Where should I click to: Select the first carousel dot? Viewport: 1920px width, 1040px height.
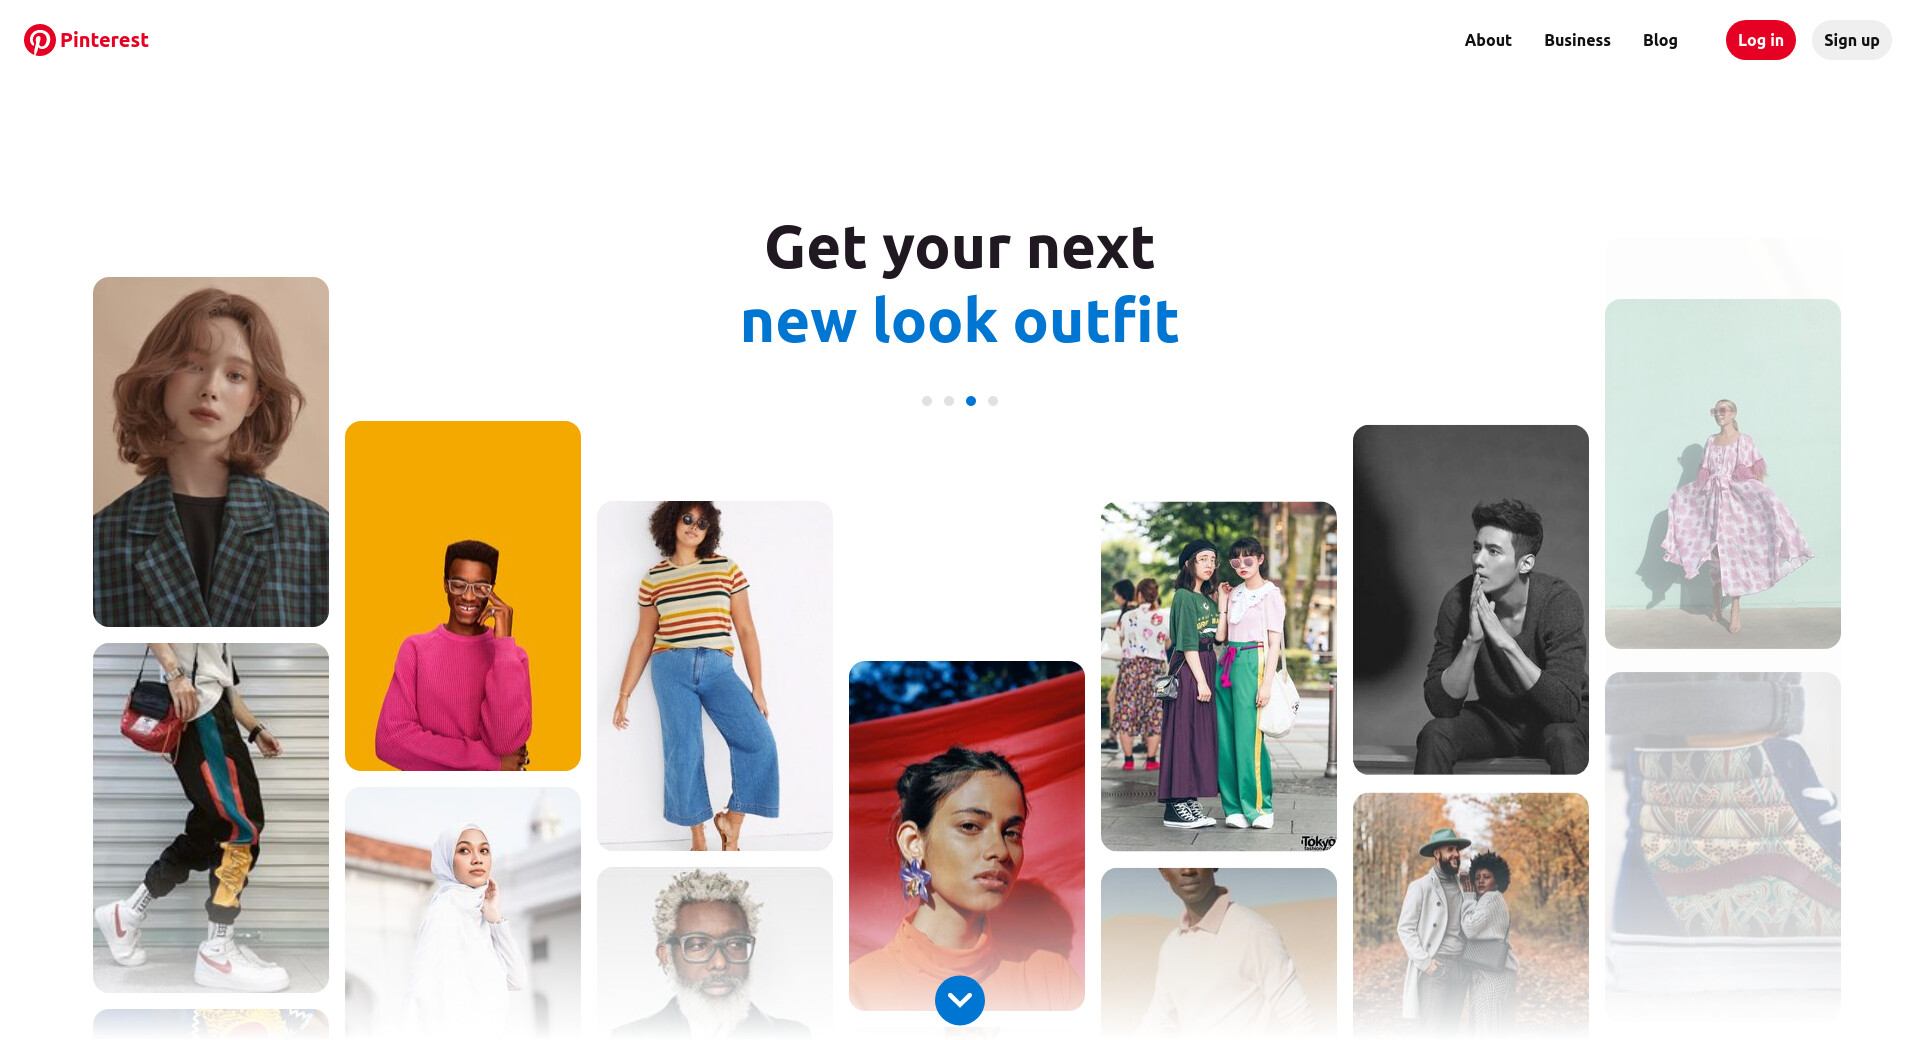927,401
